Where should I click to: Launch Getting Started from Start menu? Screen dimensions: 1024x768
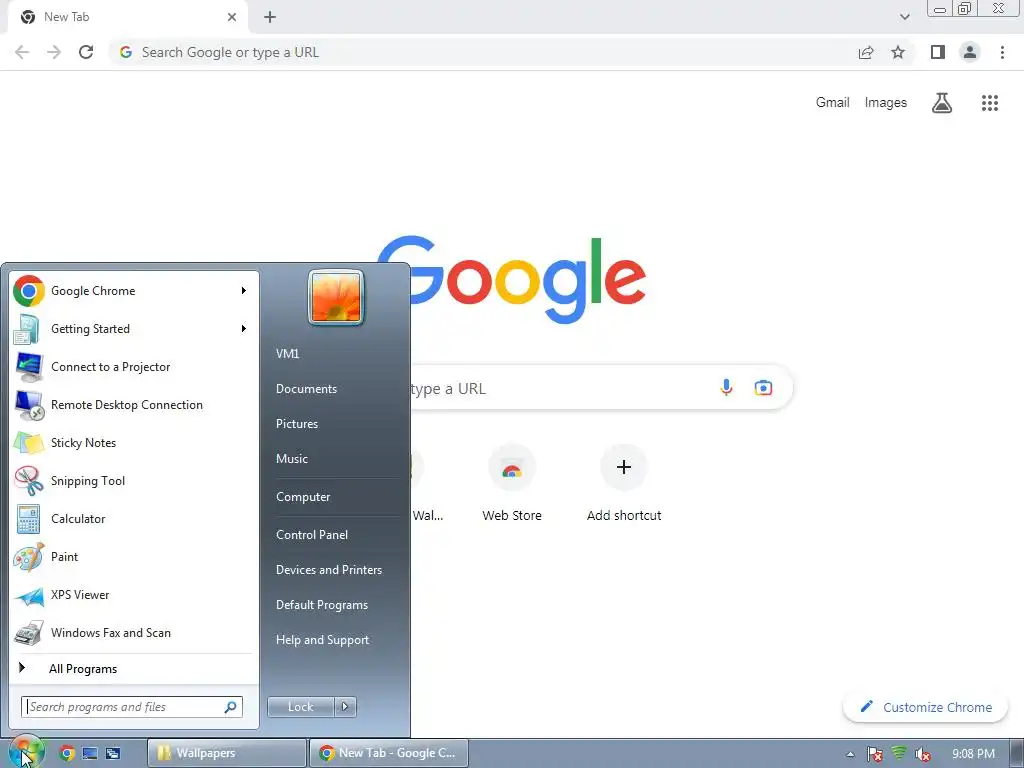tap(131, 328)
